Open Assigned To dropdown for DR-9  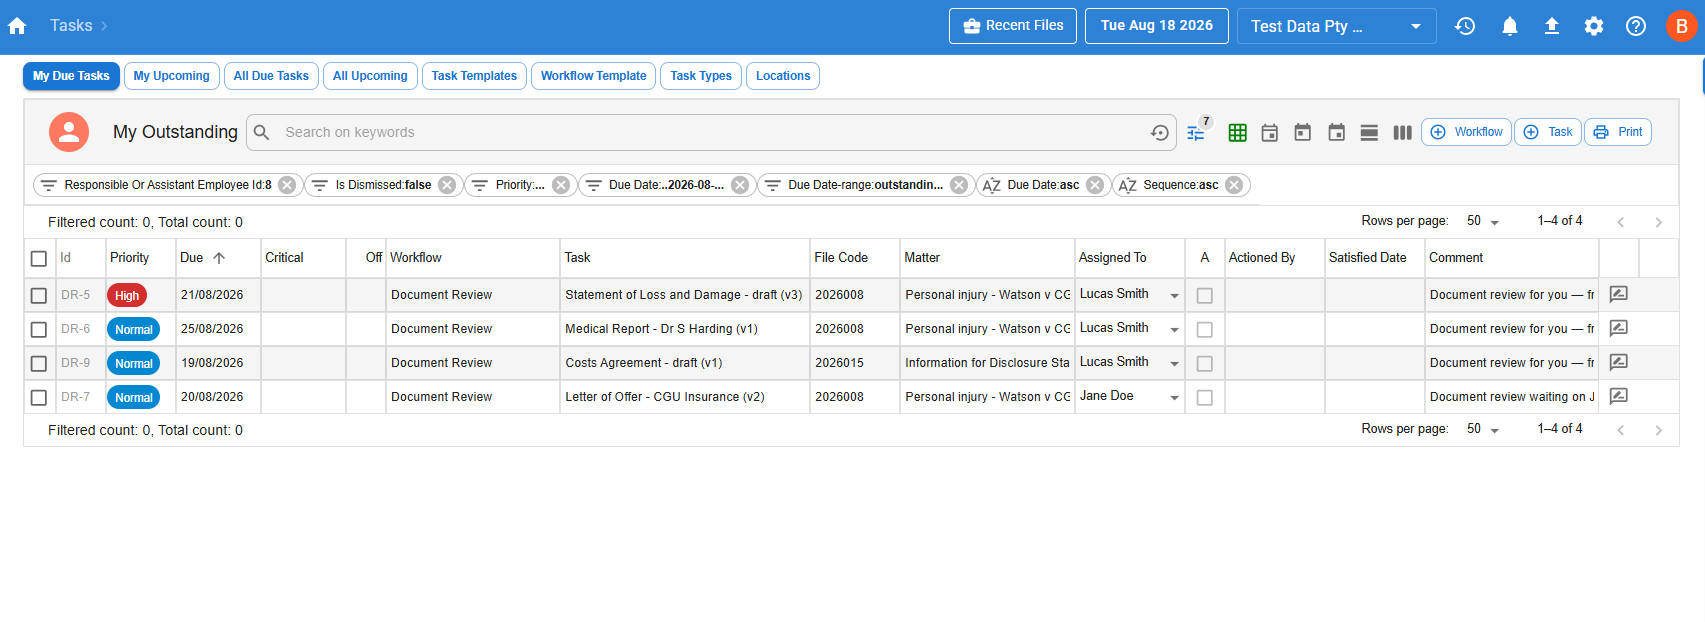(1174, 364)
